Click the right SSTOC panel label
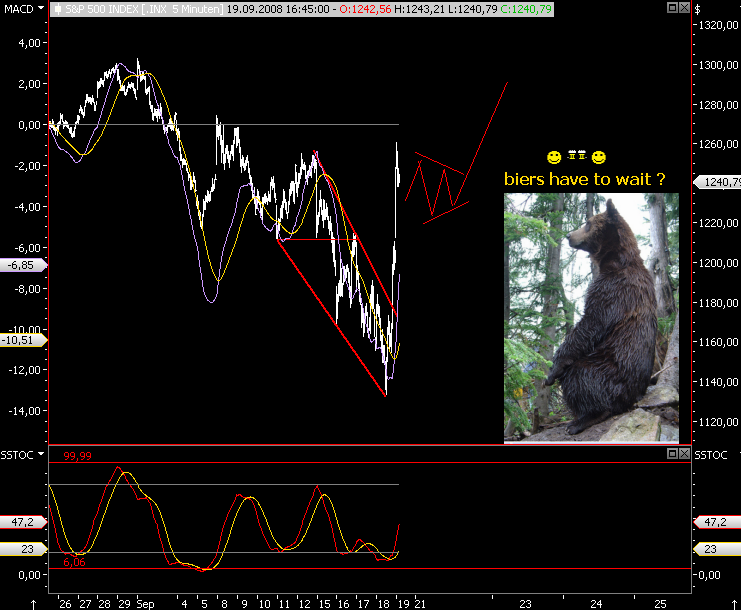This screenshot has height=610, width=741. tap(711, 455)
